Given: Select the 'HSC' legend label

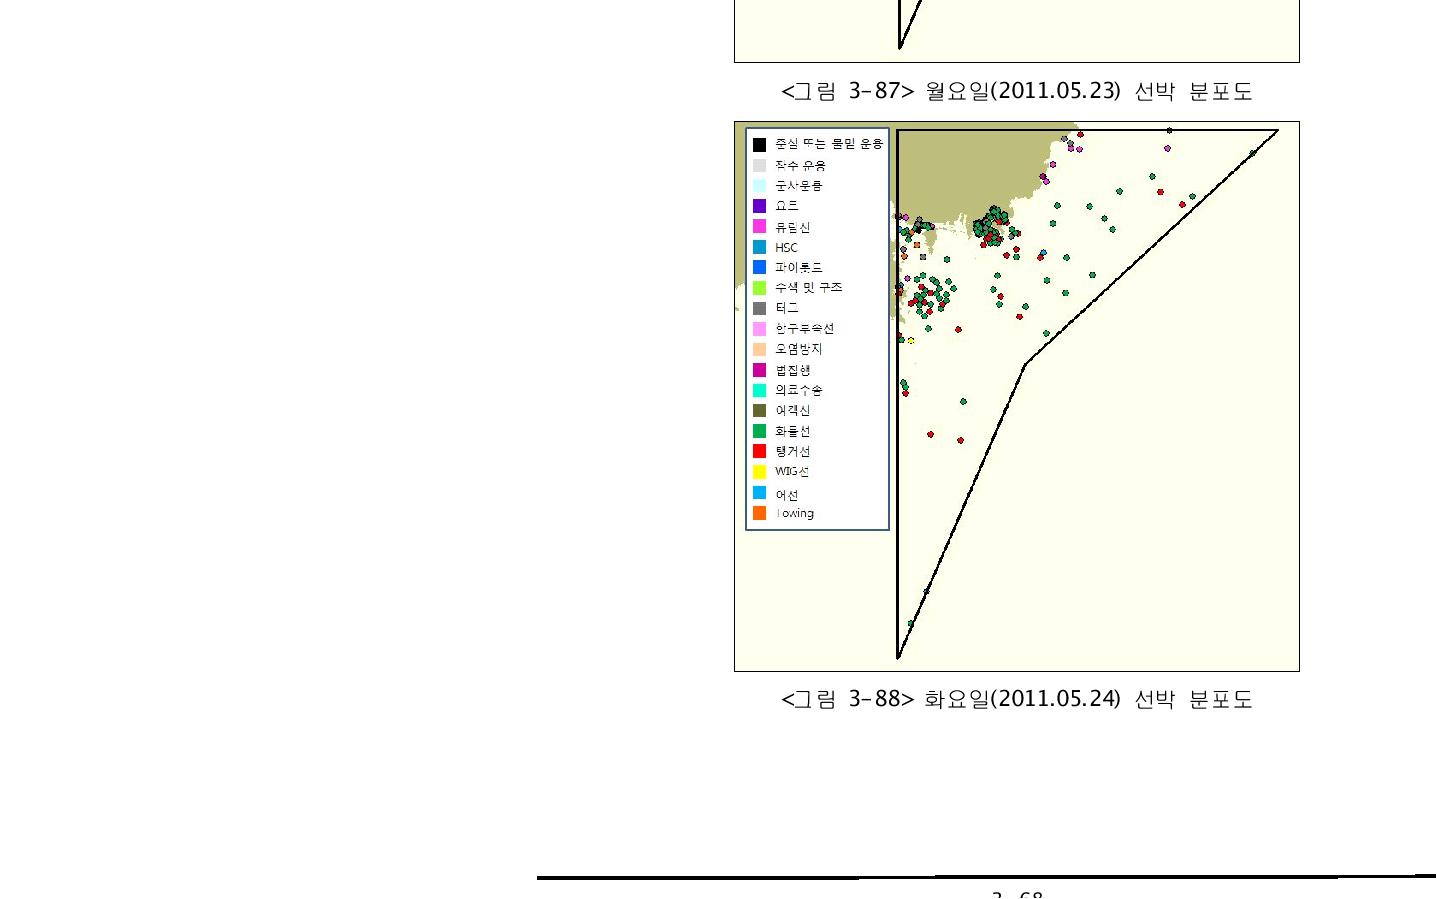Looking at the screenshot, I should point(787,248).
